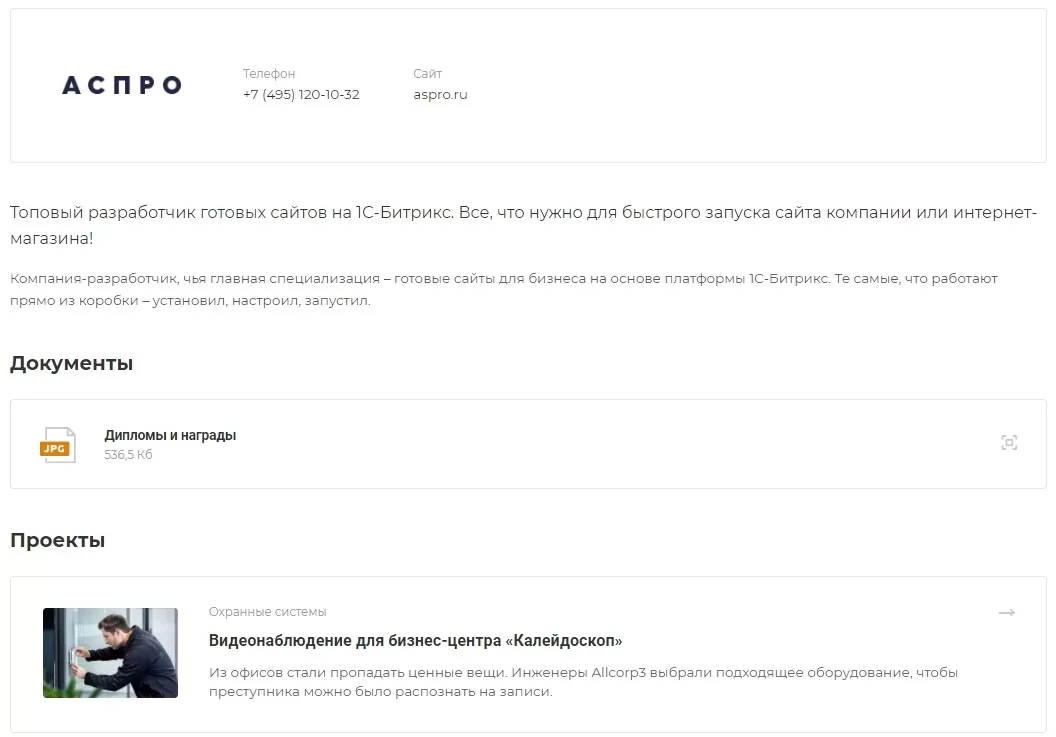Open the Видеонаблюдение для бизнес-центра «Калейдоскоп» project

(415, 640)
